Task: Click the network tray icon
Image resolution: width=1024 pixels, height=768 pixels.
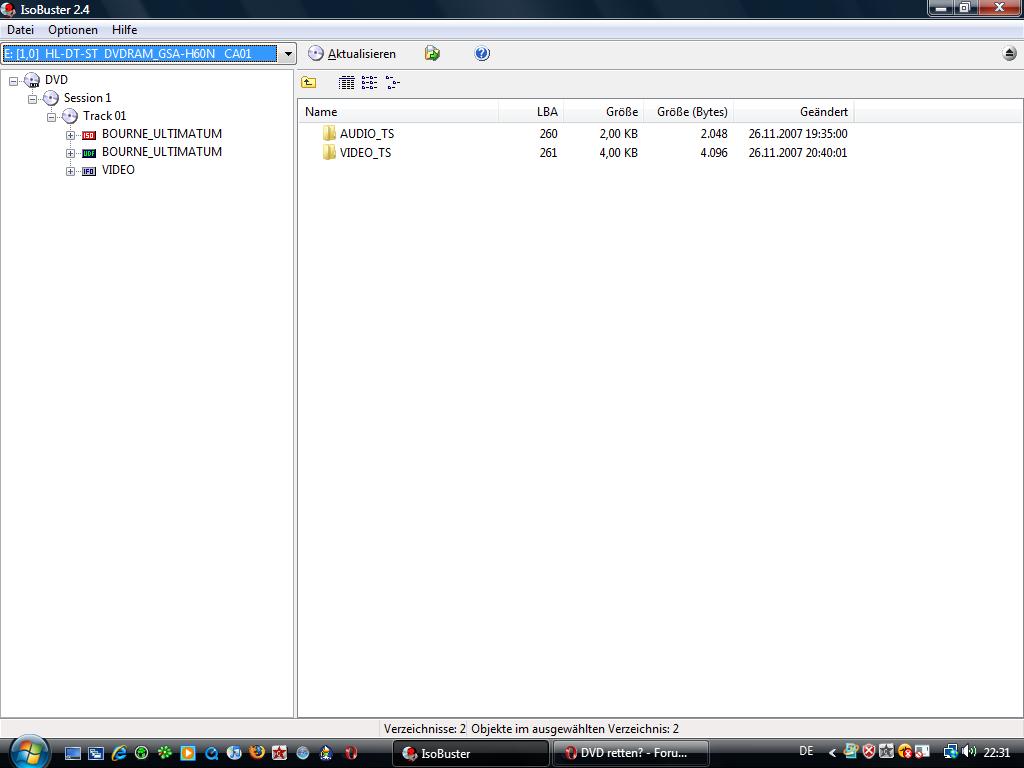Action: [951, 752]
